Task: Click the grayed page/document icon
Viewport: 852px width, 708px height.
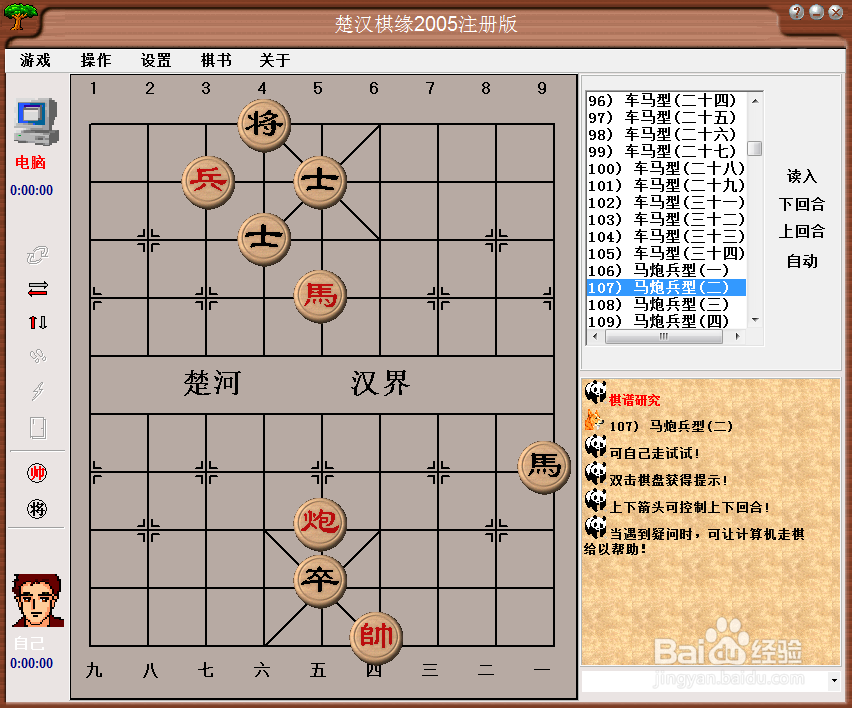Action: pyautogui.click(x=37, y=428)
